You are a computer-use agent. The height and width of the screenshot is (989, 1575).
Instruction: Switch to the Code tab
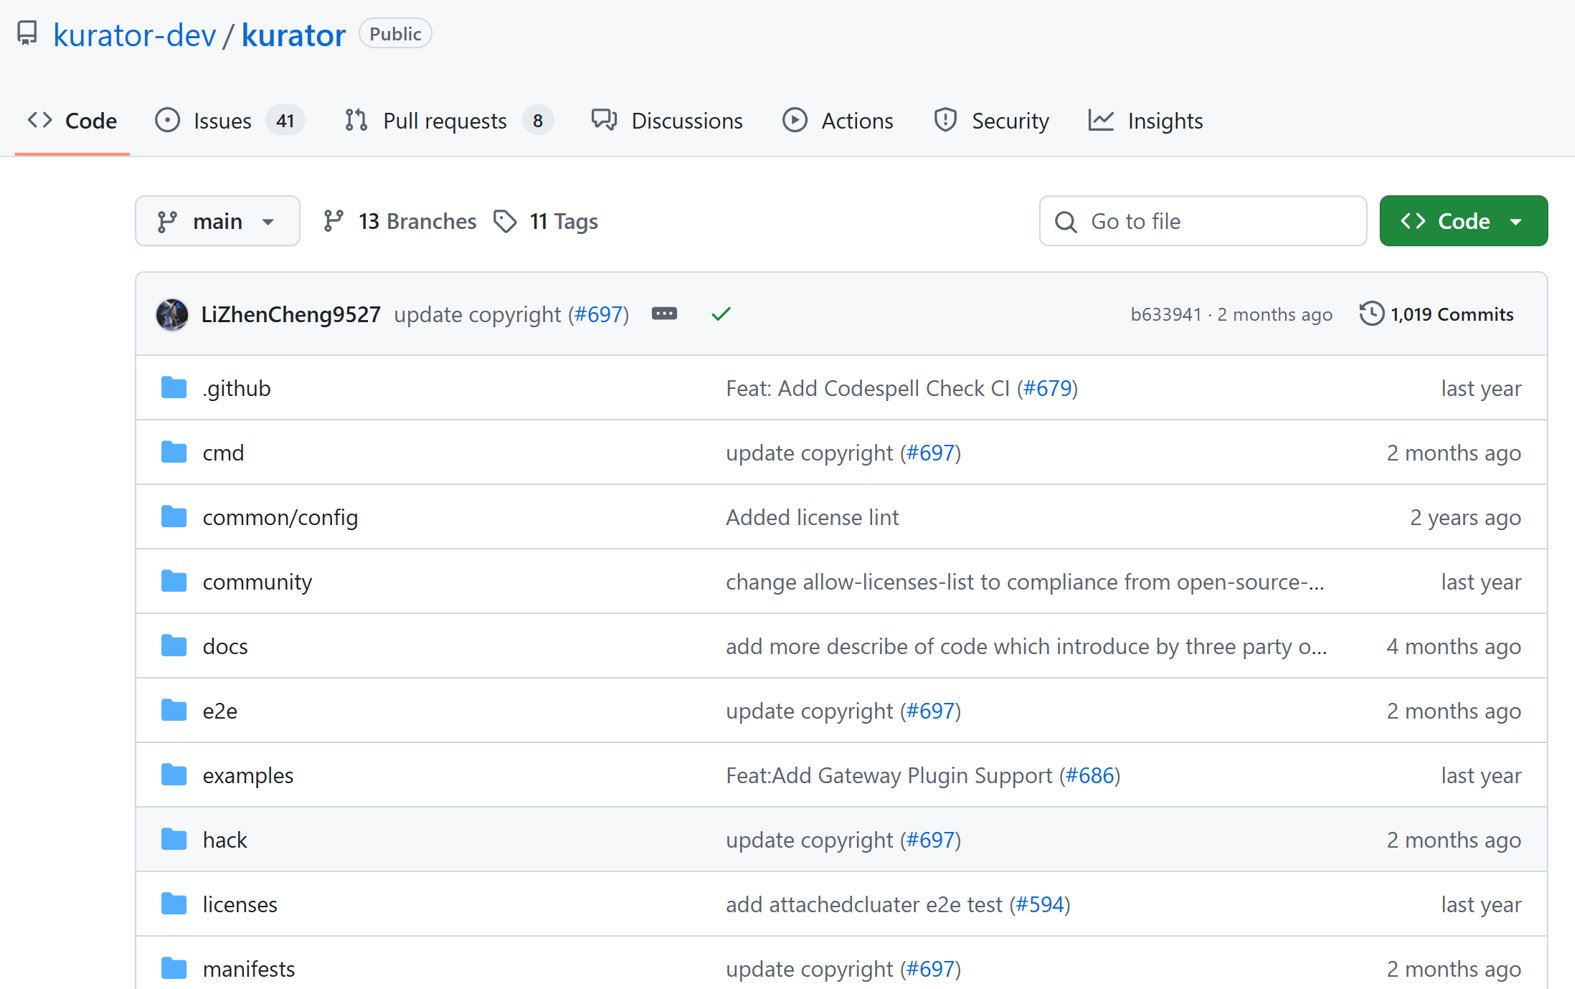point(72,121)
